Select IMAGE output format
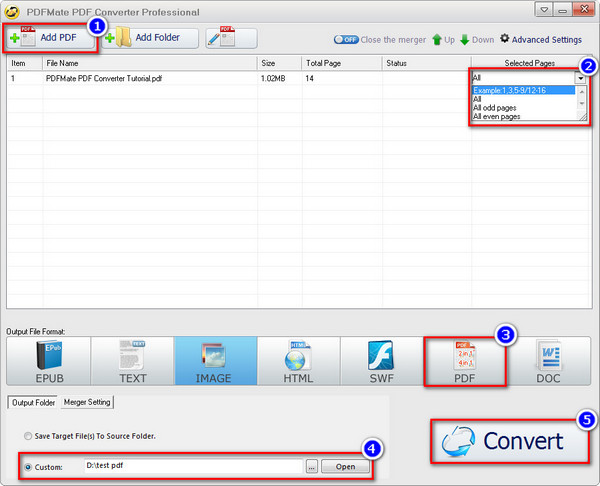The height and width of the screenshot is (486, 600). (216, 361)
